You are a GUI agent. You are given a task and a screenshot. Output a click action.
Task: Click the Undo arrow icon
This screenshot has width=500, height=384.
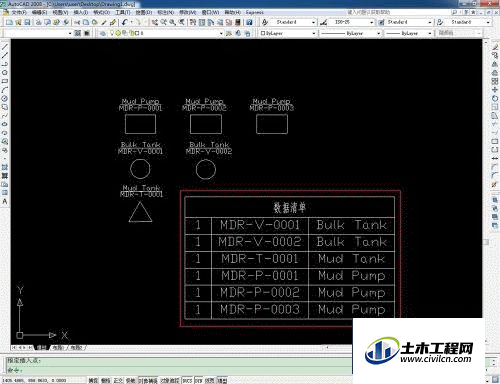(124, 22)
